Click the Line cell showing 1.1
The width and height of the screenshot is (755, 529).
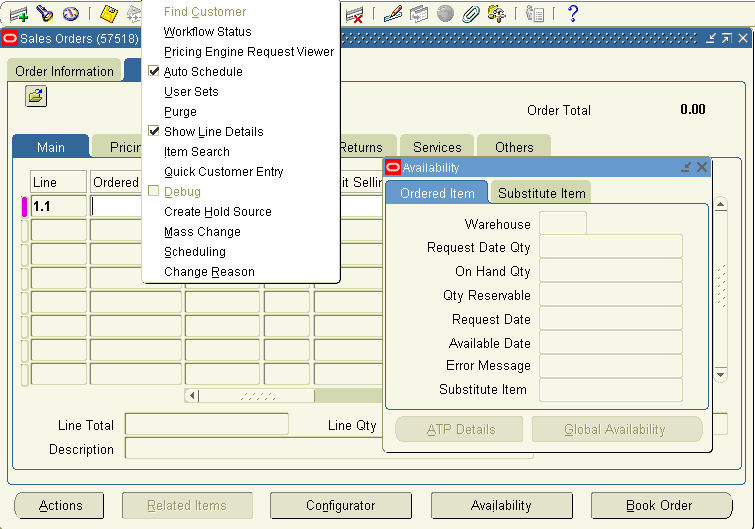pos(58,206)
